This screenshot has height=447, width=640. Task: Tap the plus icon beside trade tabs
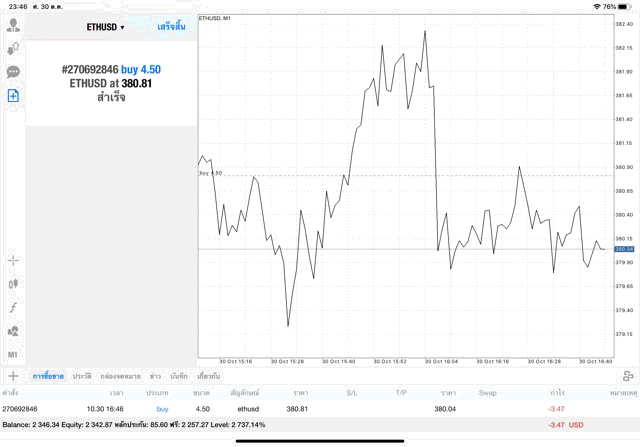[x=13, y=376]
